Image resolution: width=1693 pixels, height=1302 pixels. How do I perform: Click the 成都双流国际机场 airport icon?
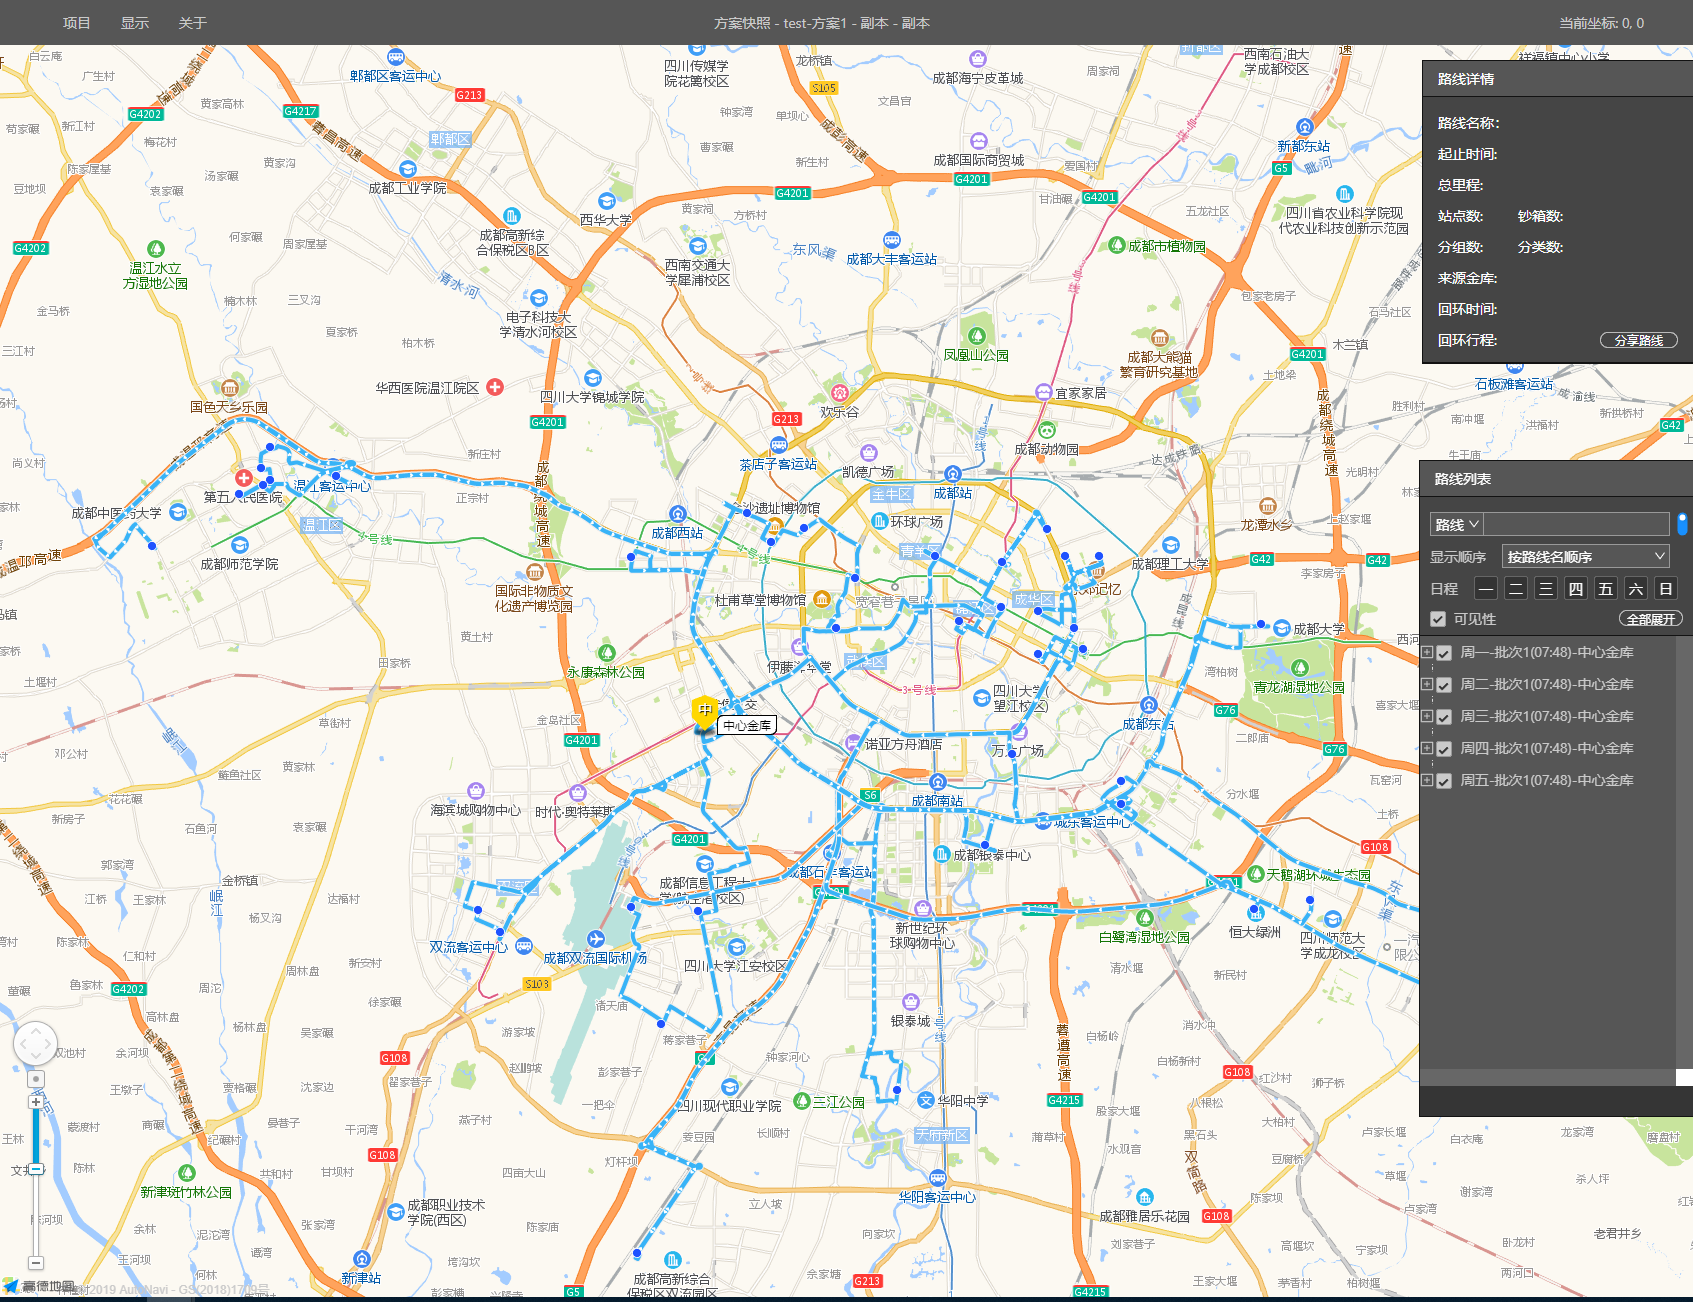pos(596,938)
